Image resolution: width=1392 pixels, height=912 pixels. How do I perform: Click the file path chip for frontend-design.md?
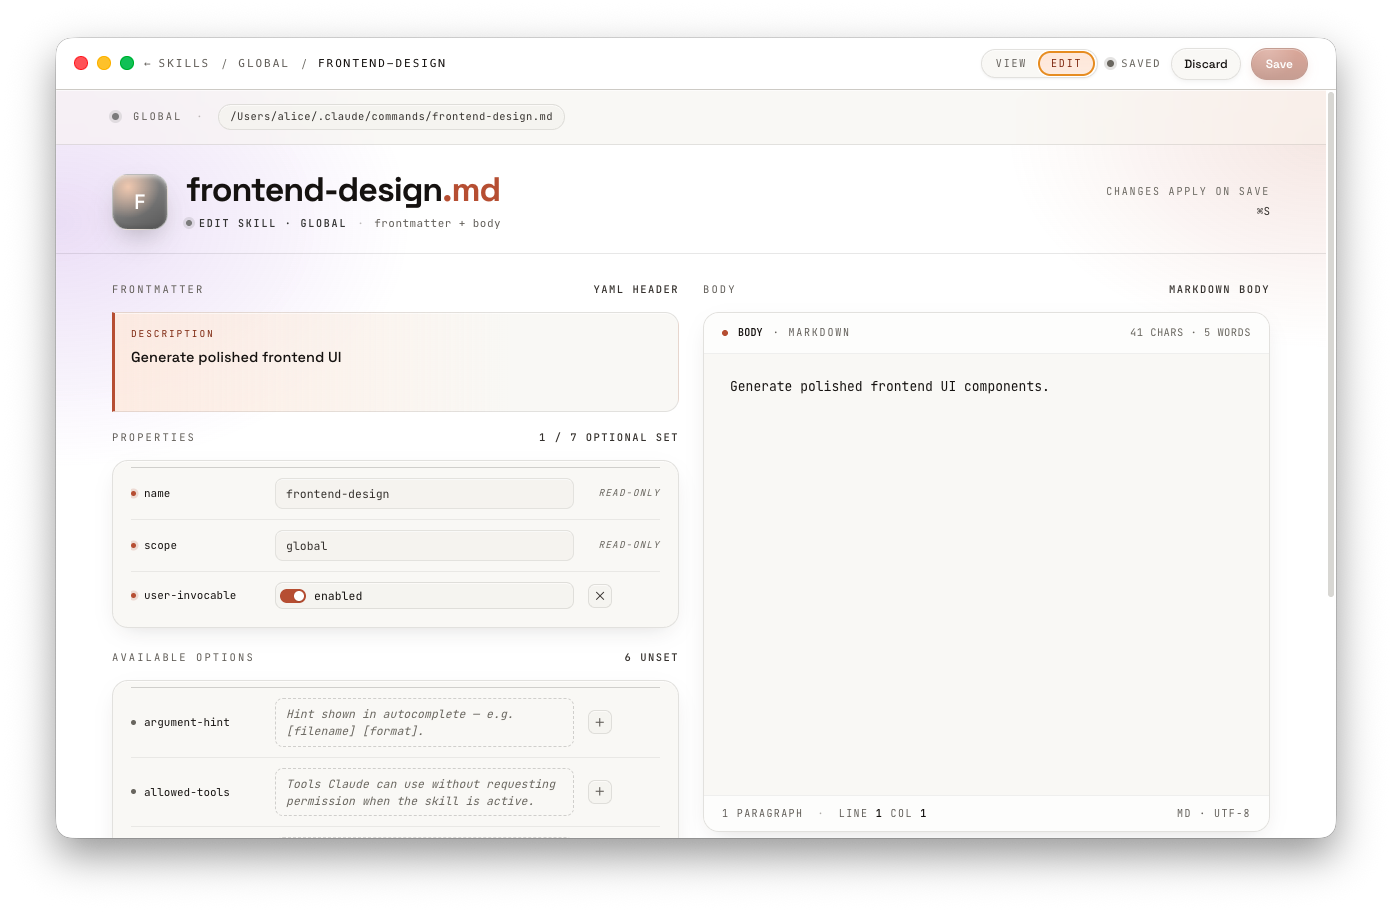pos(391,117)
